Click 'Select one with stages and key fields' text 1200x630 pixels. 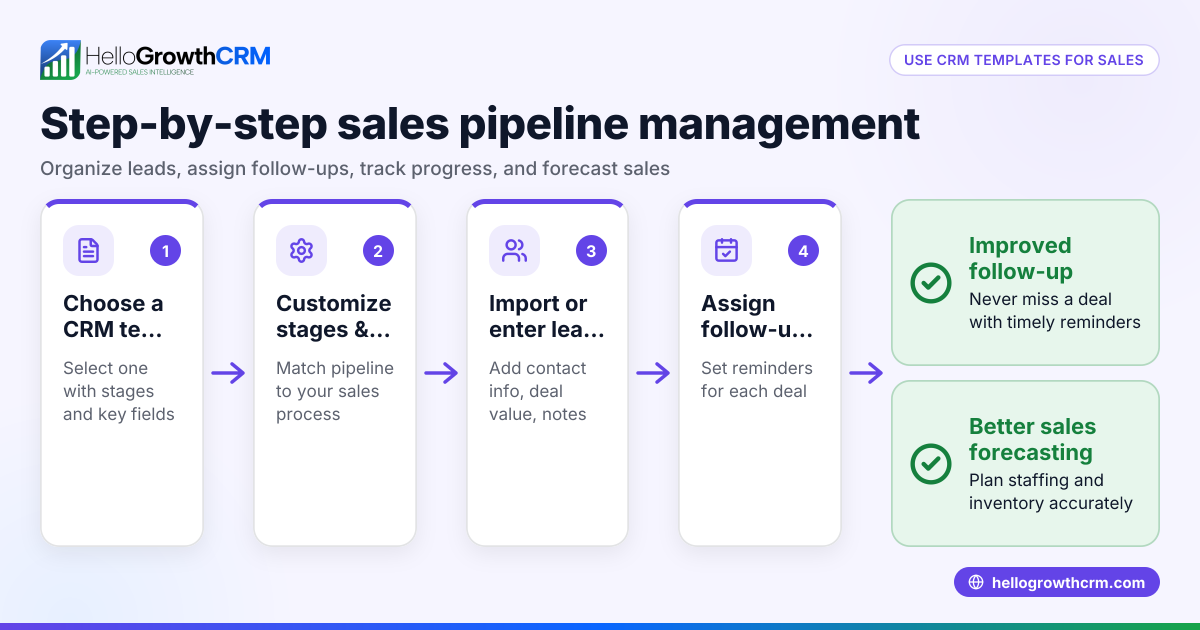pyautogui.click(x=119, y=391)
